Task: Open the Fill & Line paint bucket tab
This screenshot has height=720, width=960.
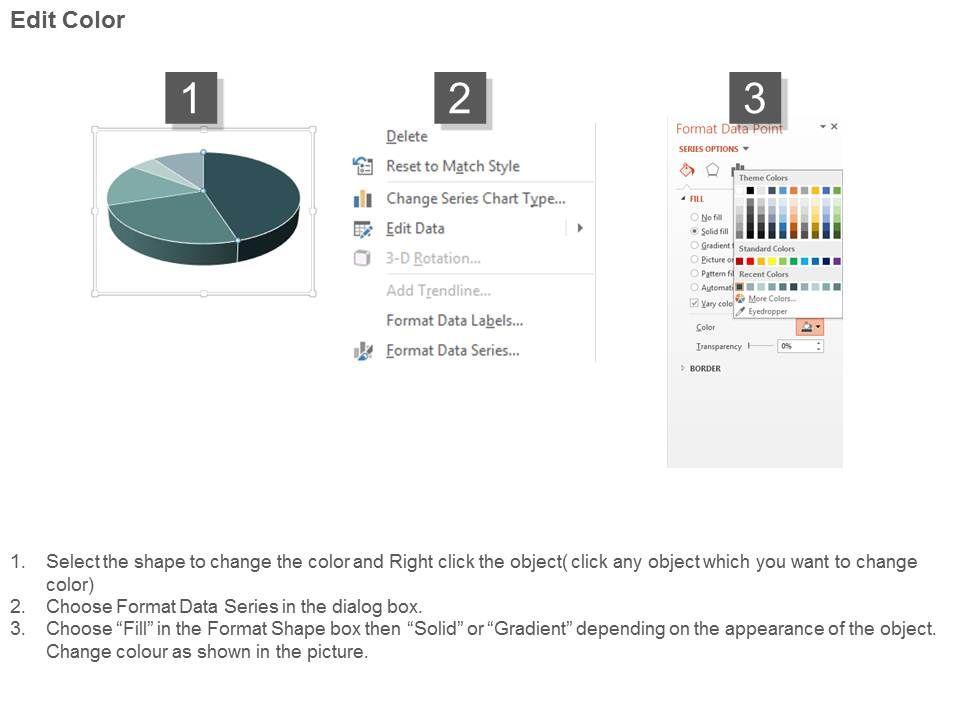Action: [x=687, y=170]
